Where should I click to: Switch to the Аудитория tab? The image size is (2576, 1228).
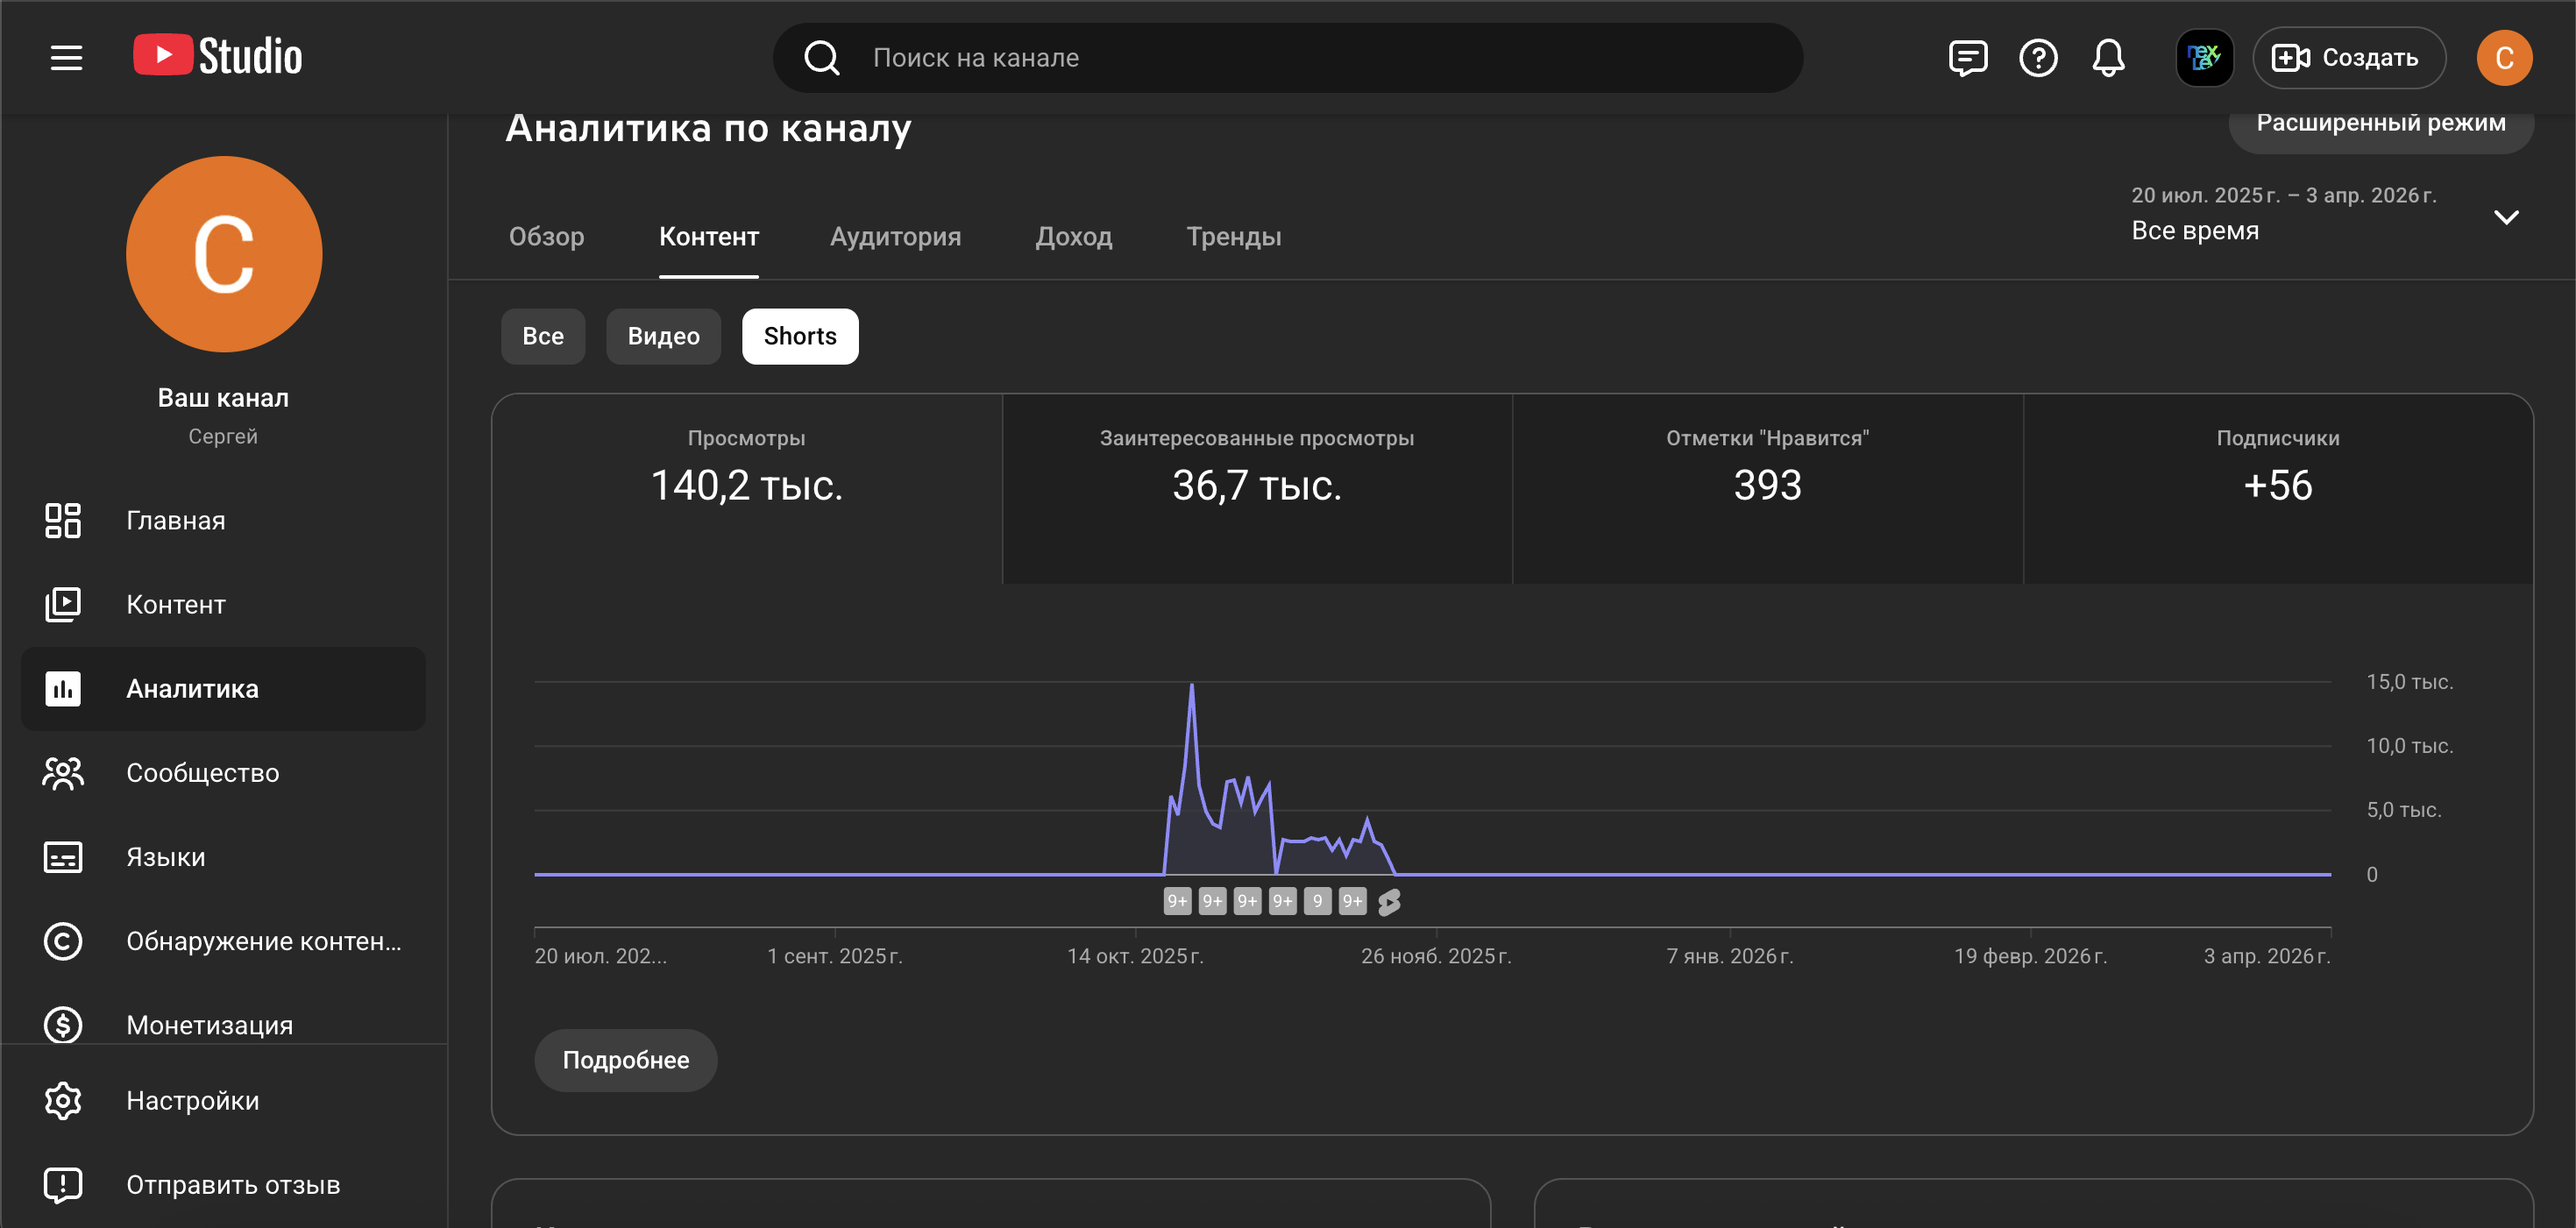coord(895,236)
